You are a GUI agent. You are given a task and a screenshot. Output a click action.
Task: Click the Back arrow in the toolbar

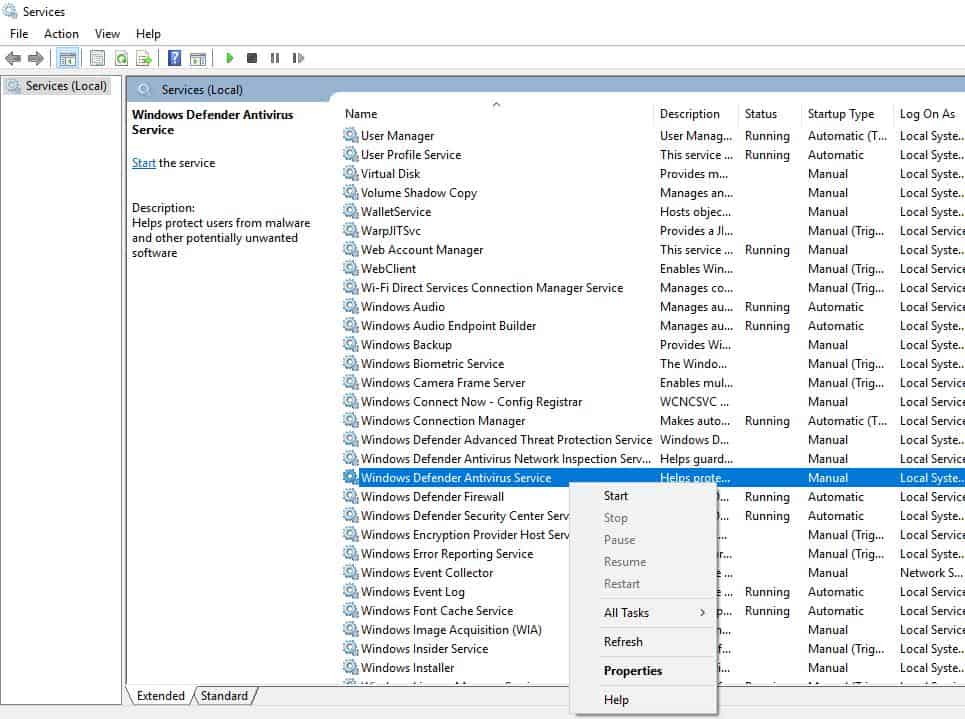[x=13, y=58]
